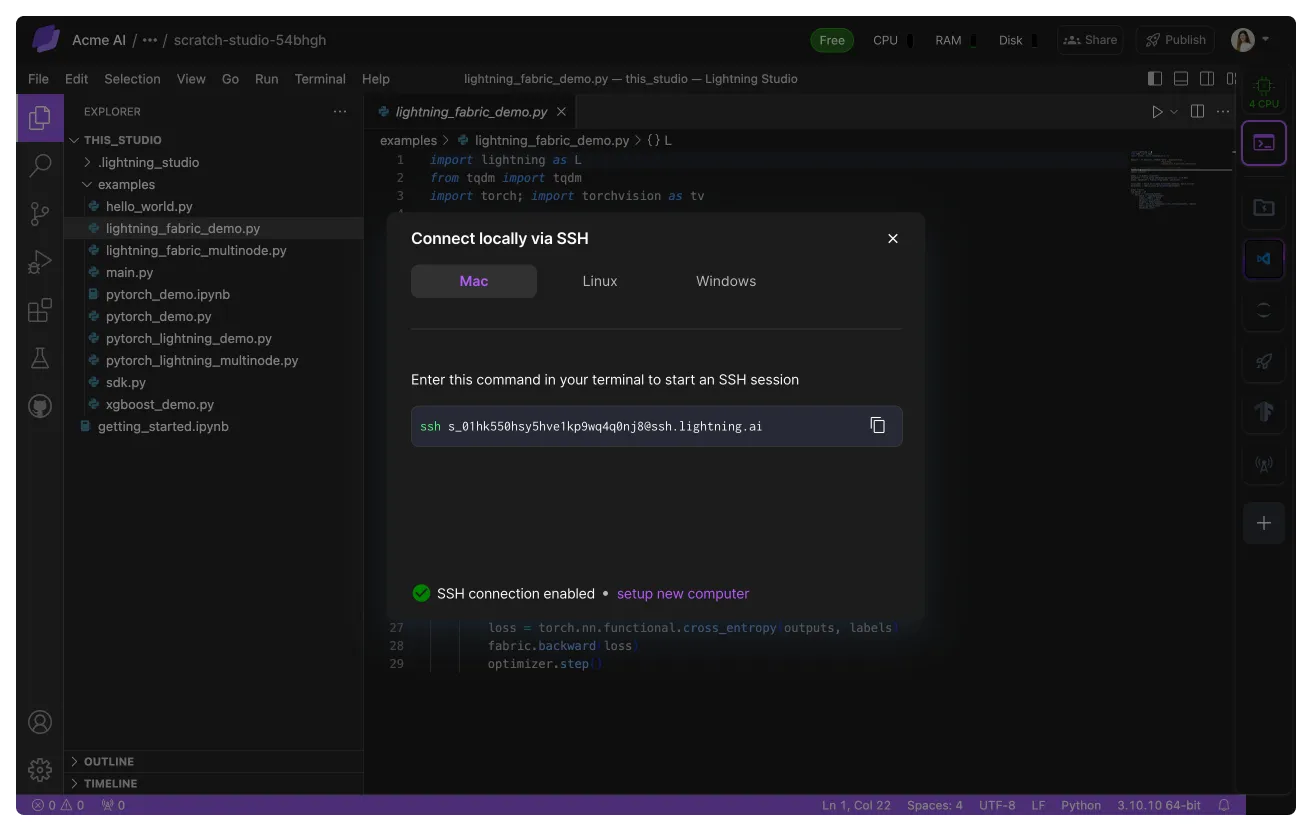
Task: Click the RAM usage meter
Action: point(955,40)
